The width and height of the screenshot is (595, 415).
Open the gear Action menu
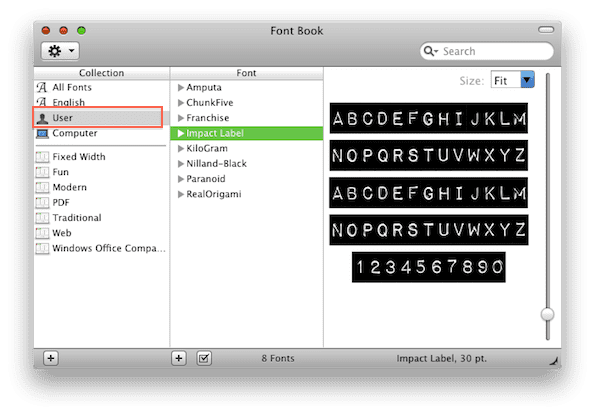60,51
